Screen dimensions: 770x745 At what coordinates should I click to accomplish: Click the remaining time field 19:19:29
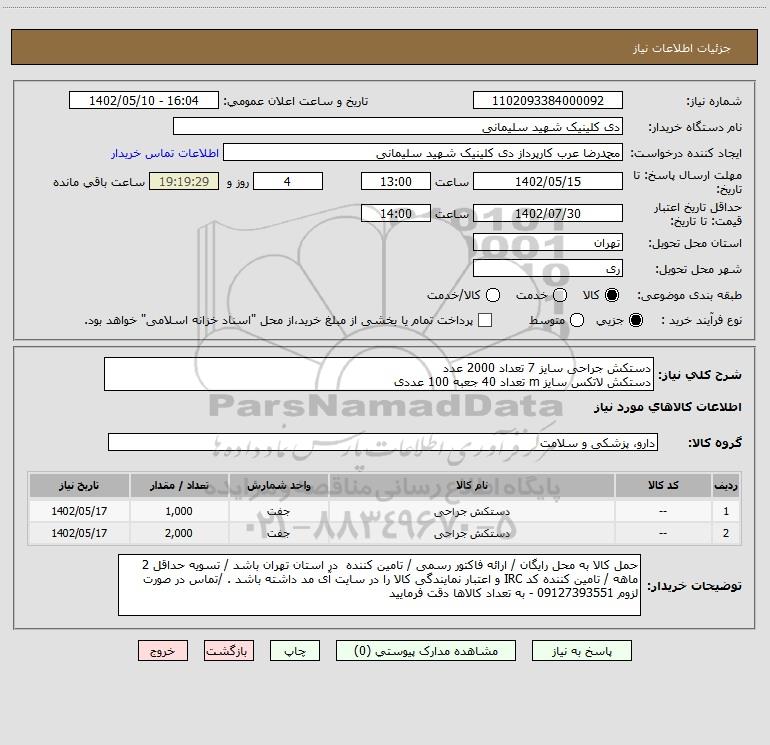tap(184, 181)
